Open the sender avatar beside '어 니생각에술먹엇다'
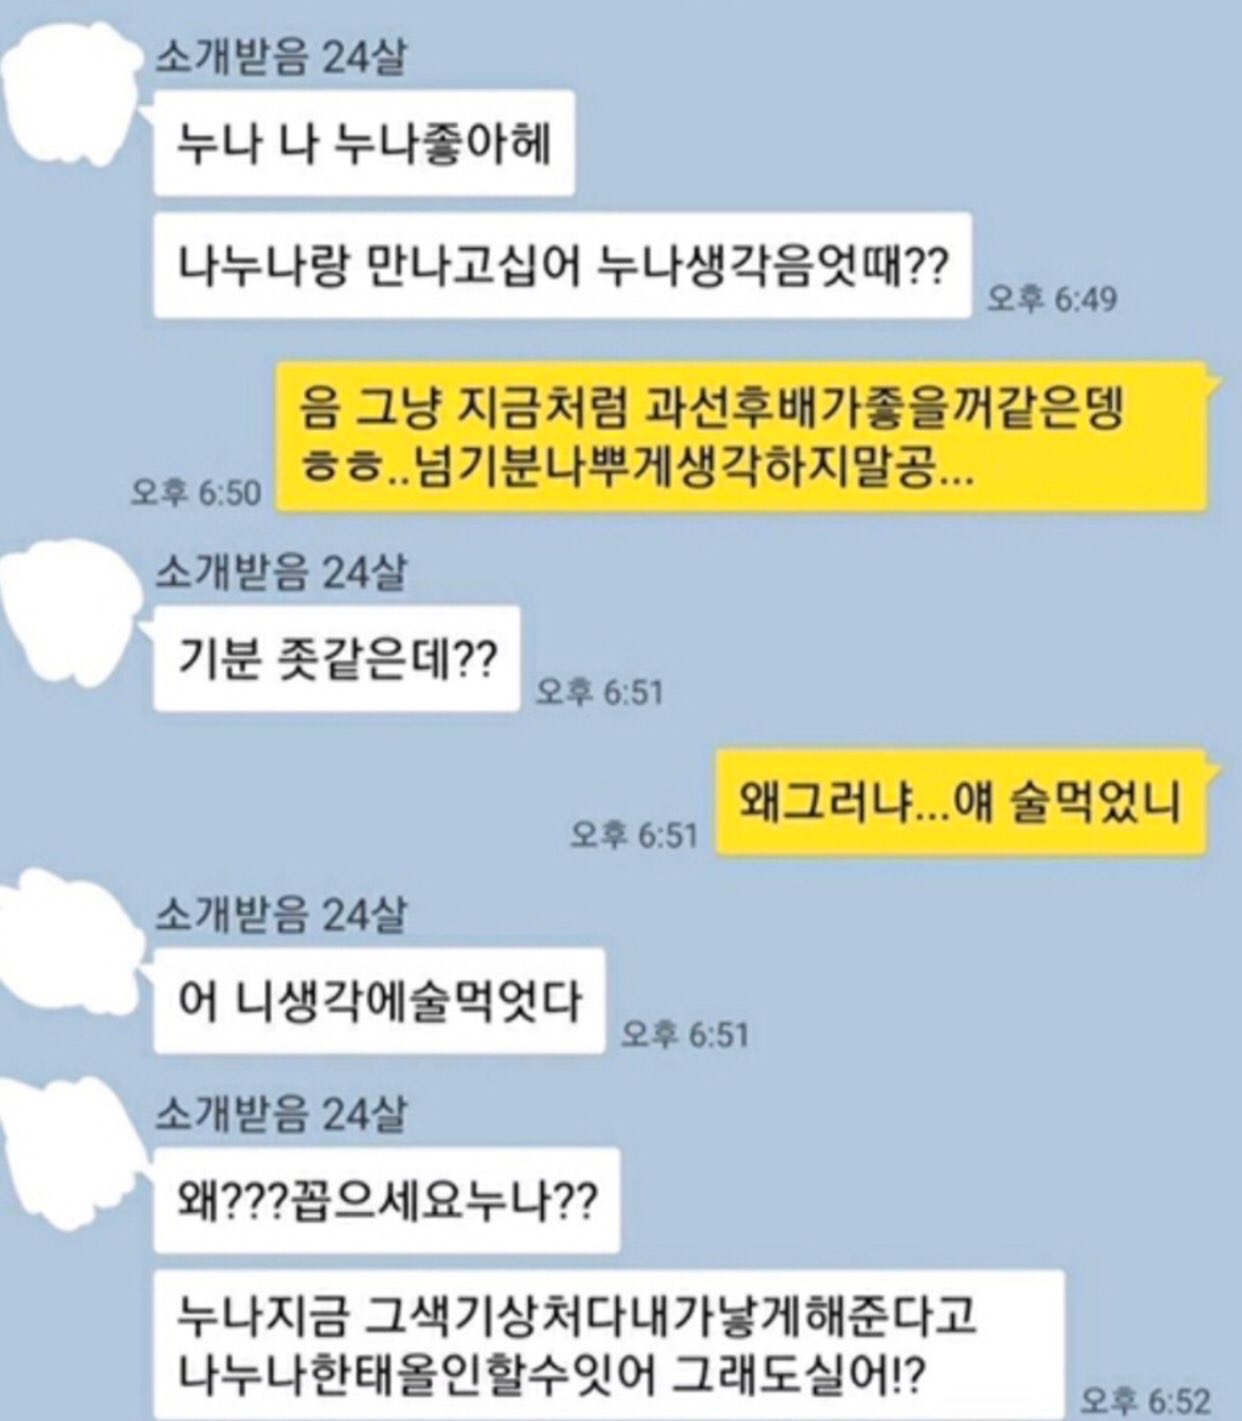The image size is (1242, 1421). pyautogui.click(x=68, y=949)
